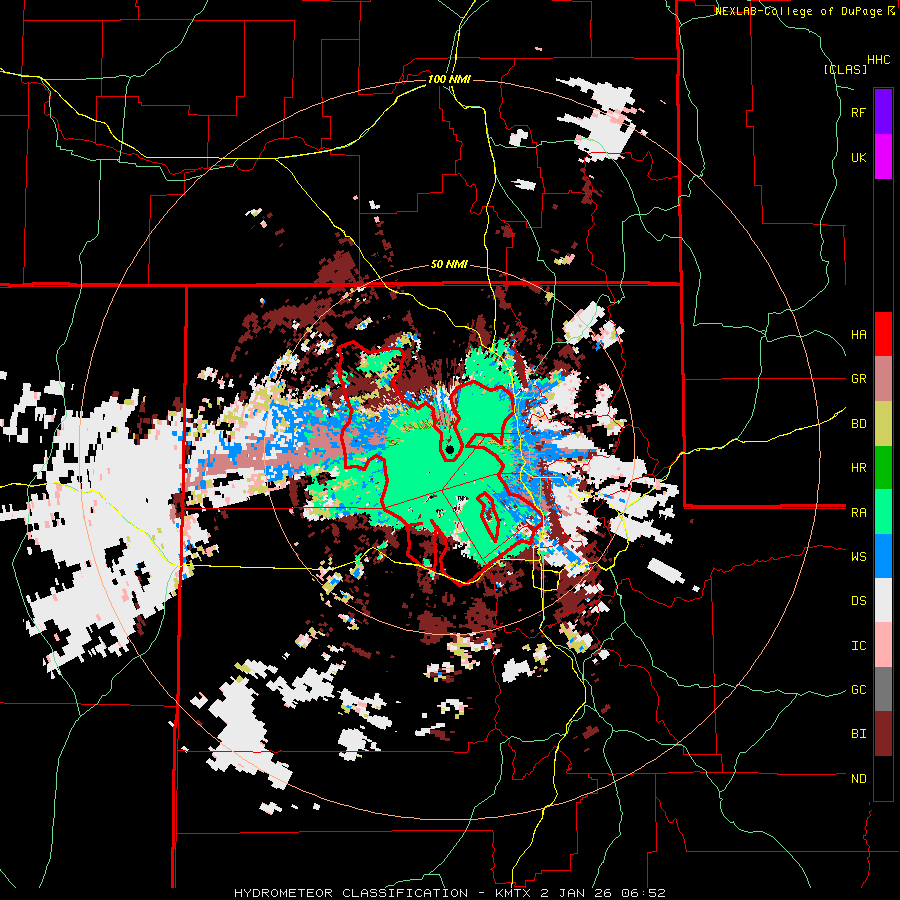Click the GR legend color block
The width and height of the screenshot is (900, 900).
(x=883, y=379)
